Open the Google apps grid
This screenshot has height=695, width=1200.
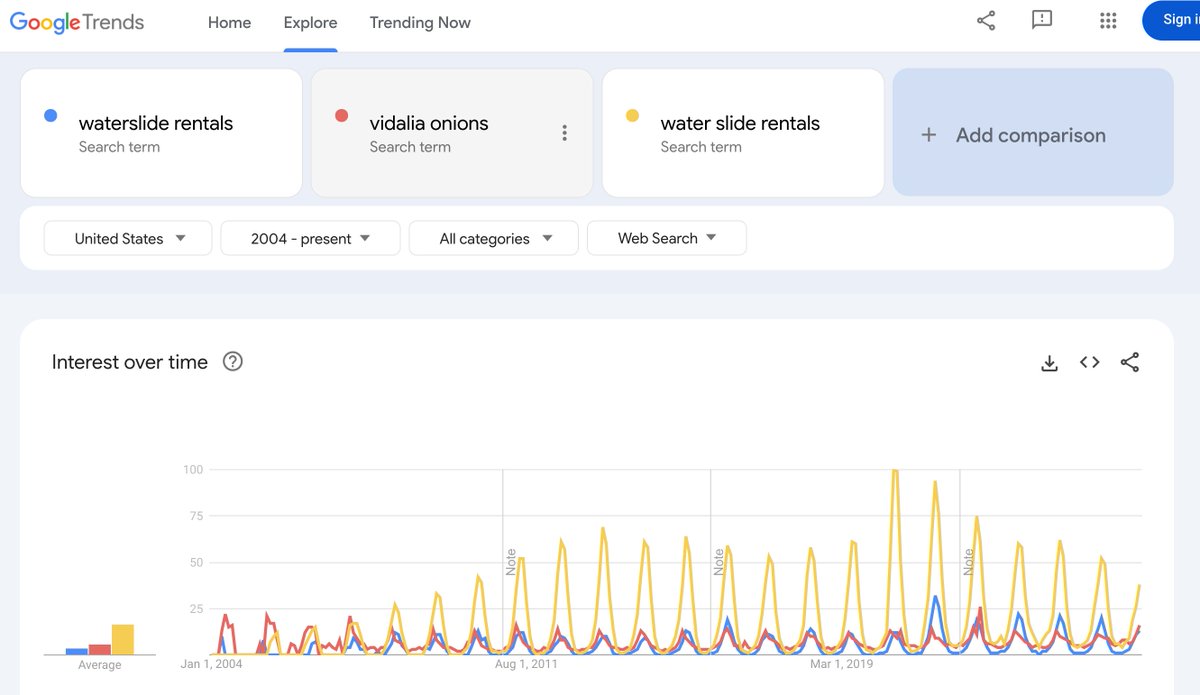1108,21
